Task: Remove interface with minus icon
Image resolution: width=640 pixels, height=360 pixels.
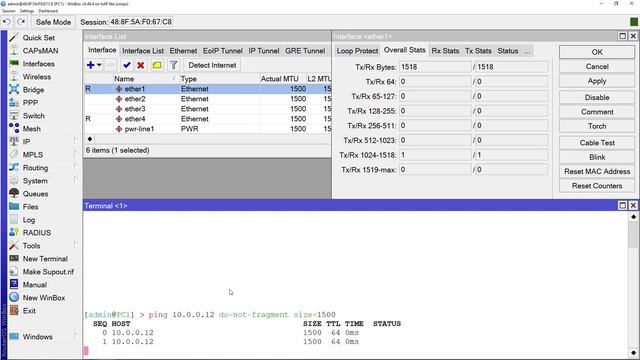Action: [111, 65]
